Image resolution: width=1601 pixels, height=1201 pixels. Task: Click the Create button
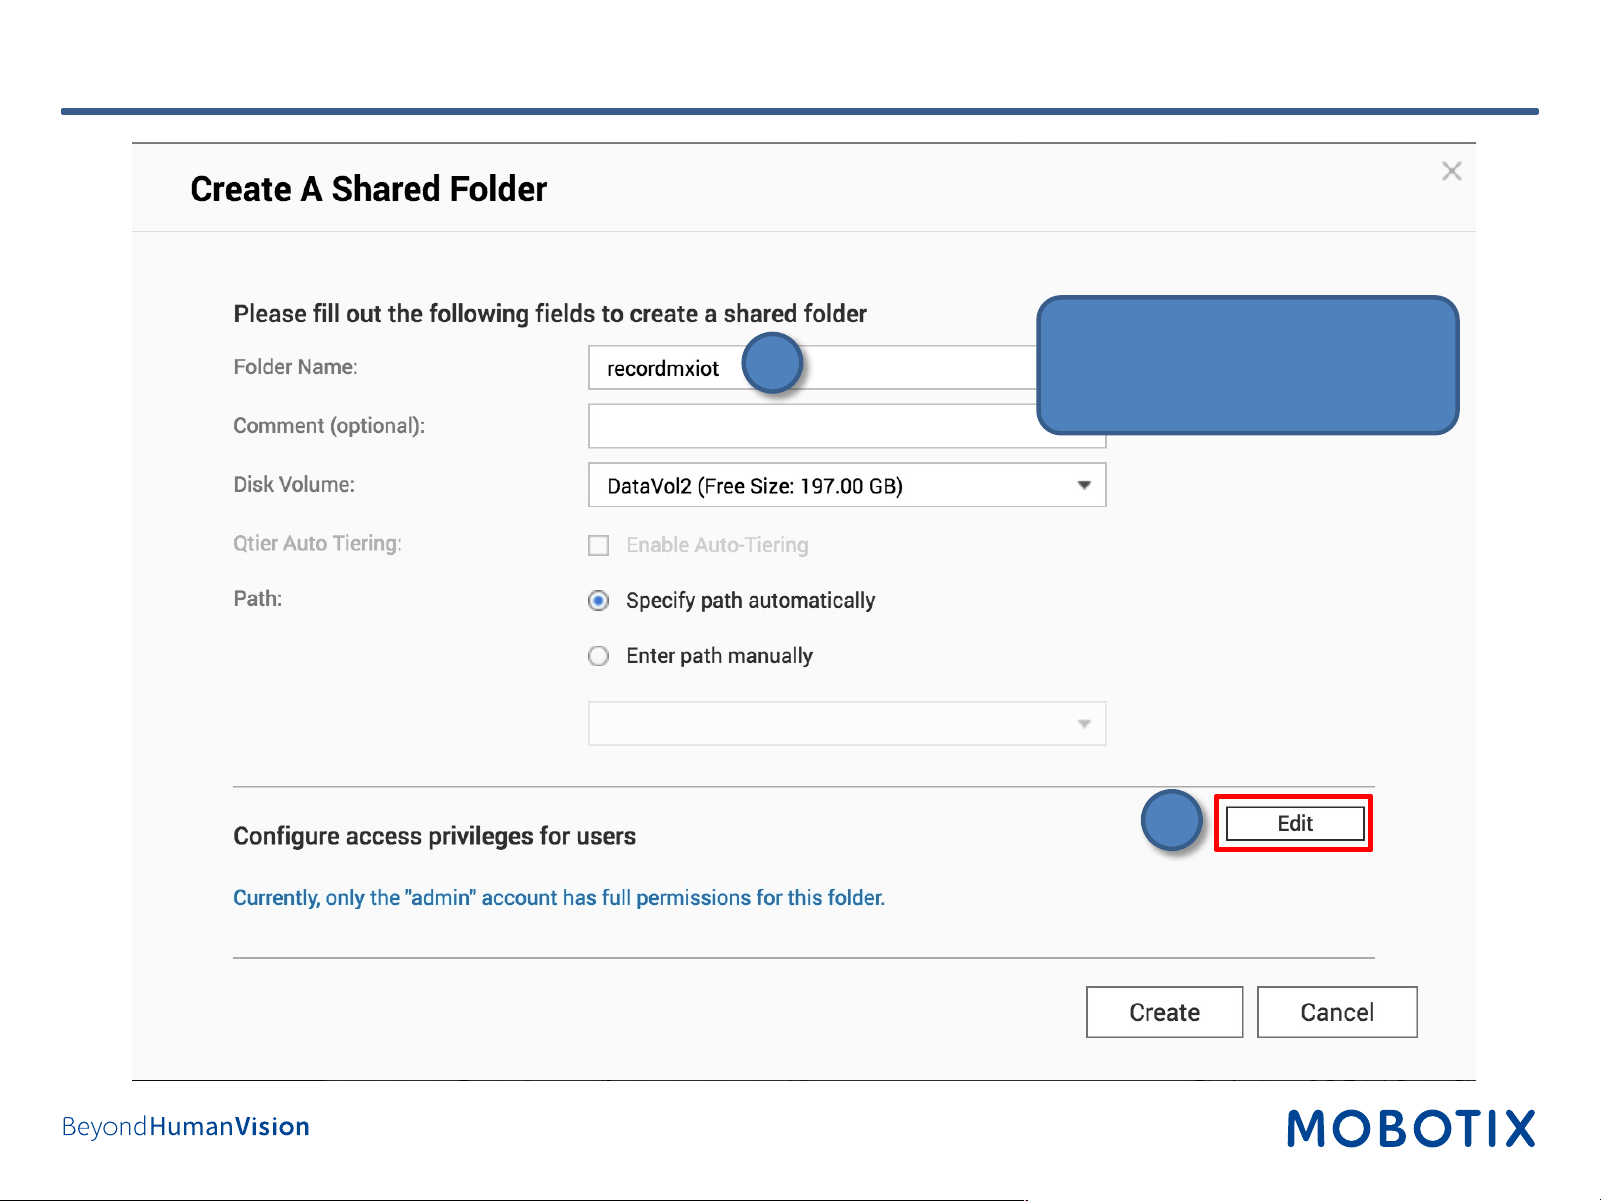click(x=1165, y=1012)
